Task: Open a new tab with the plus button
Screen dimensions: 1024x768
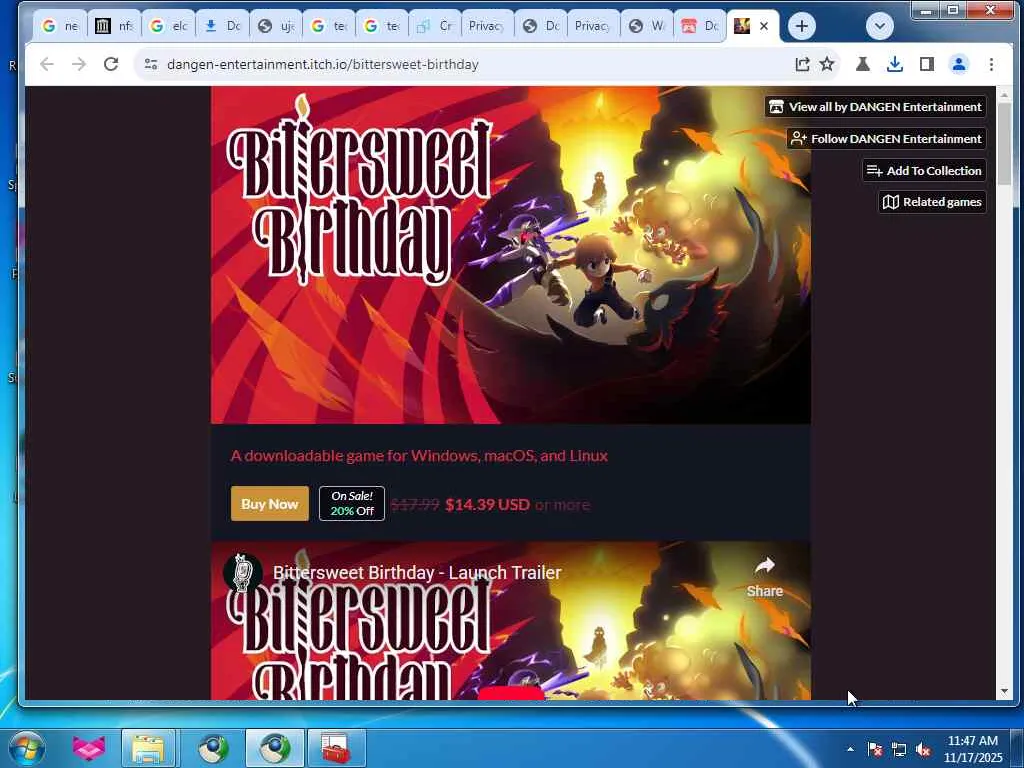Action: 801,26
